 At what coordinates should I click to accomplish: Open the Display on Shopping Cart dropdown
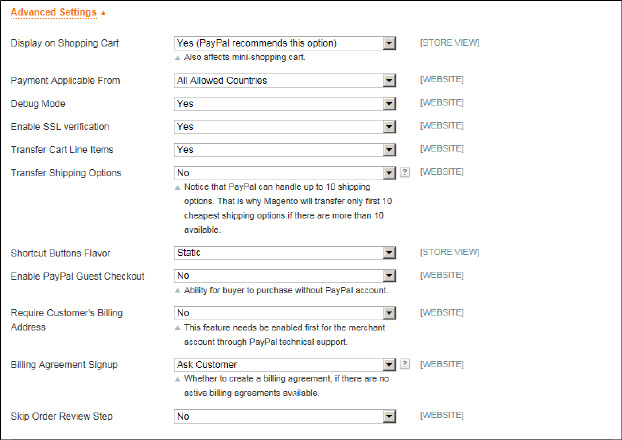285,43
